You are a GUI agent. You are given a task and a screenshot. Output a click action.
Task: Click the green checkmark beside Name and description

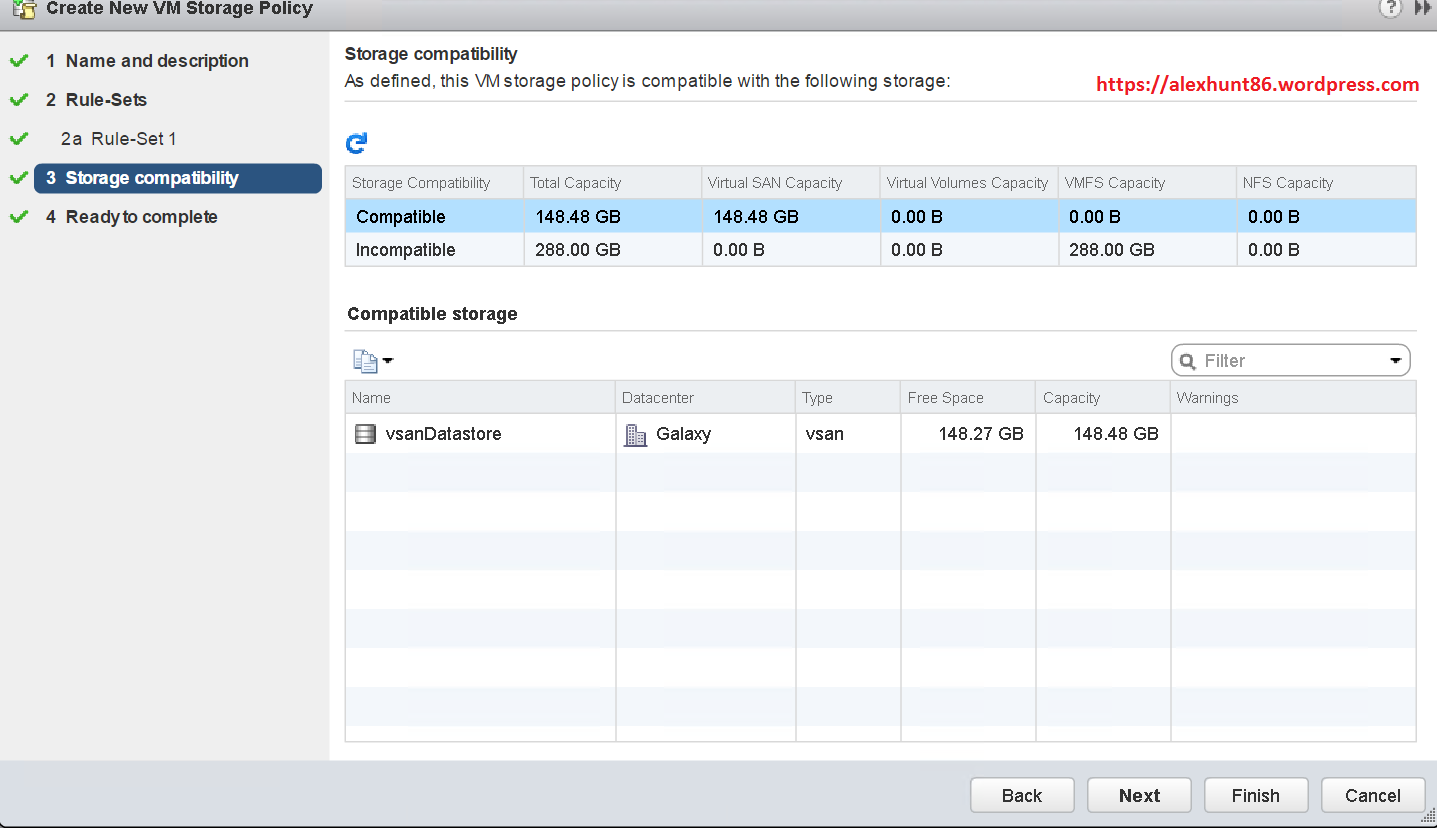(x=19, y=60)
